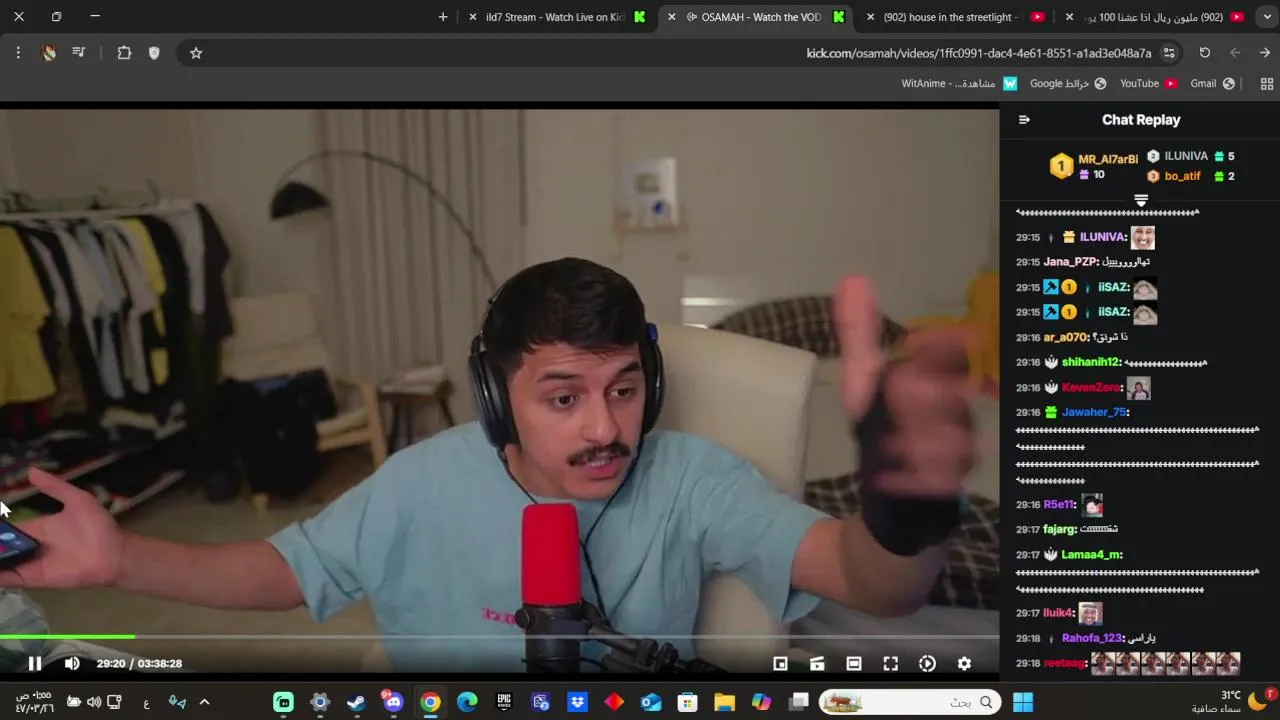Open the playback speed control
Viewport: 1280px width, 720px height.
coord(927,663)
